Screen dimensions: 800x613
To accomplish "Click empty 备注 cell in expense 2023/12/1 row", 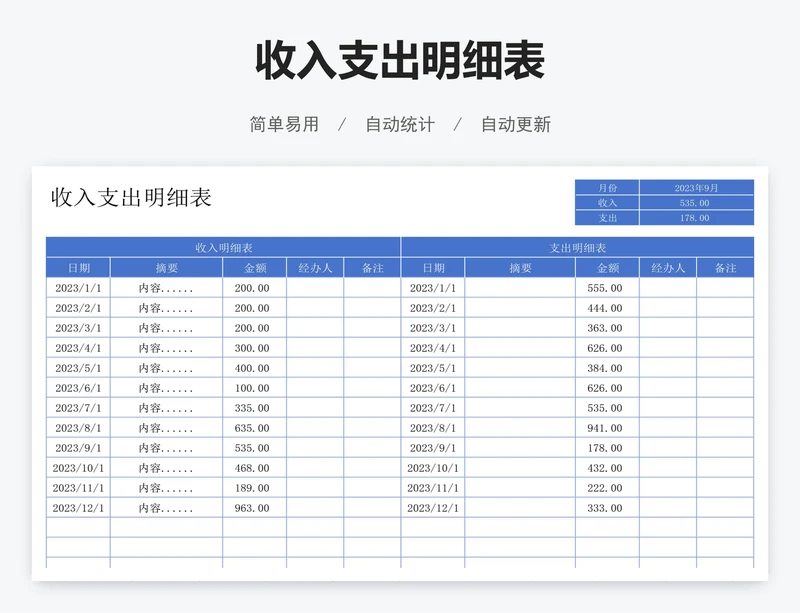I will point(725,508).
